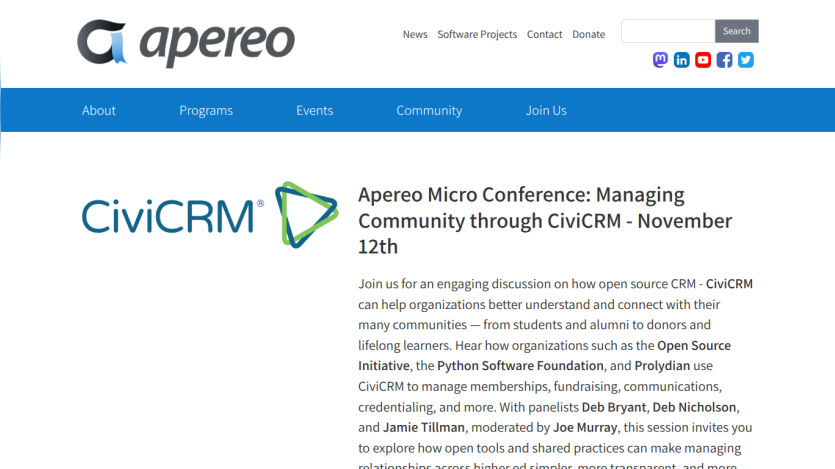Go to the News page
This screenshot has width=835, height=469.
pyautogui.click(x=415, y=34)
